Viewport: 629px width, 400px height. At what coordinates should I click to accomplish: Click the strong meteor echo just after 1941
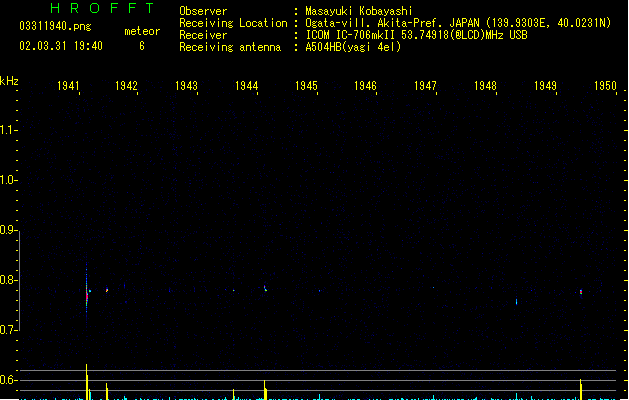pos(87,295)
